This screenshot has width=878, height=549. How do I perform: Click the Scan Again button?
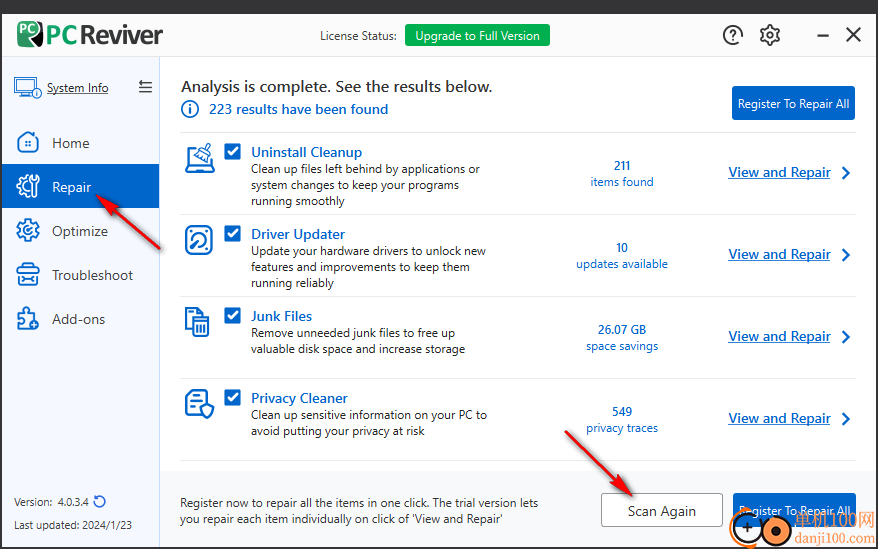click(x=661, y=510)
